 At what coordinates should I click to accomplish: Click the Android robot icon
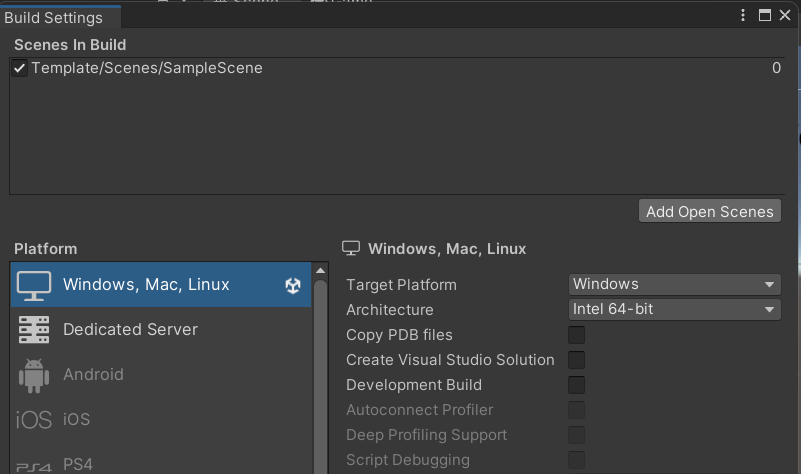tap(34, 376)
